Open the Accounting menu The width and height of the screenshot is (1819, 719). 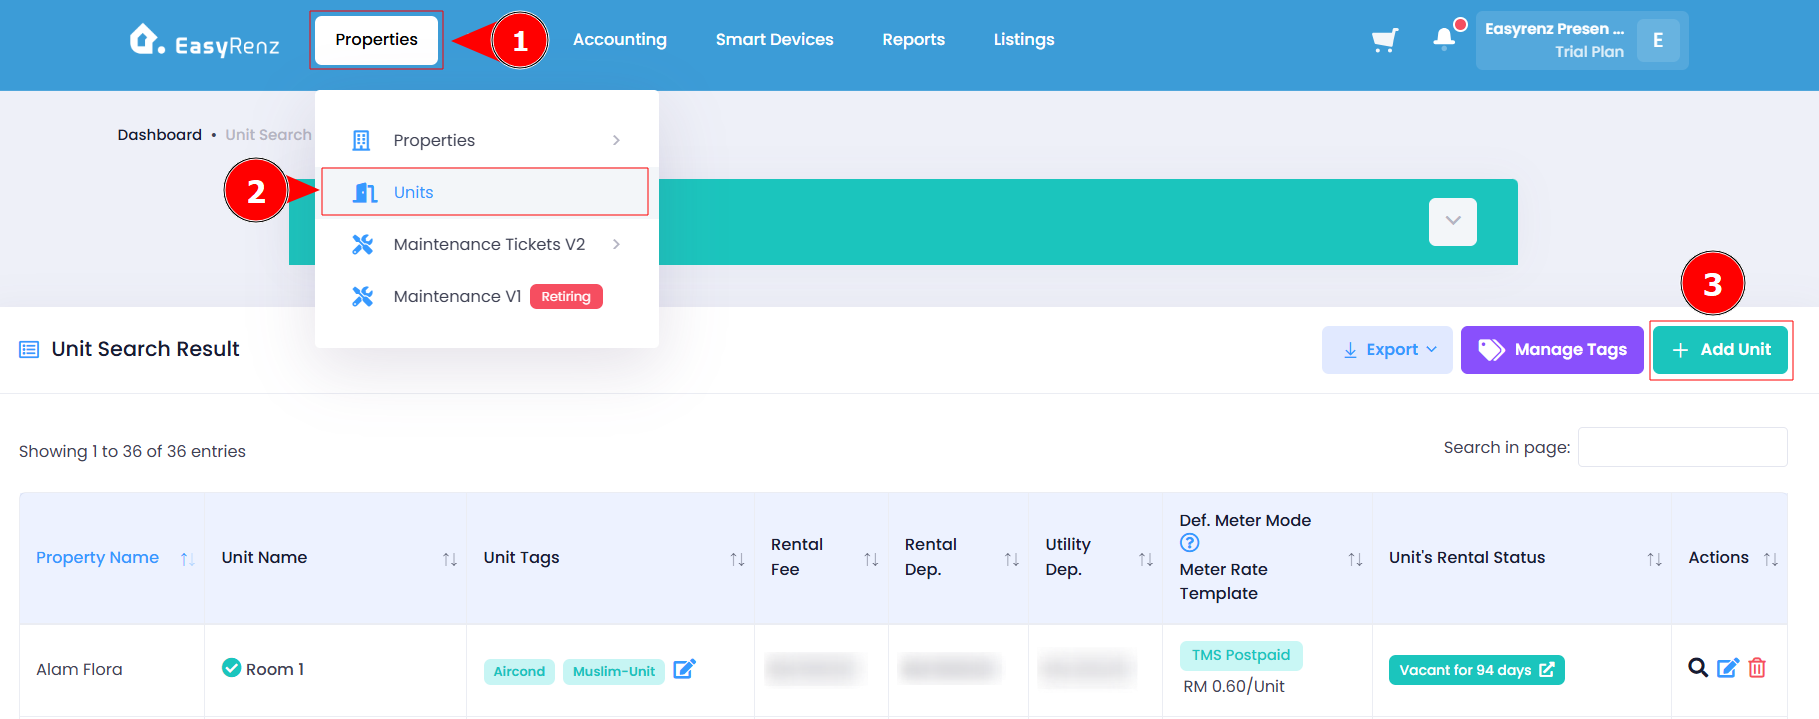coord(620,40)
